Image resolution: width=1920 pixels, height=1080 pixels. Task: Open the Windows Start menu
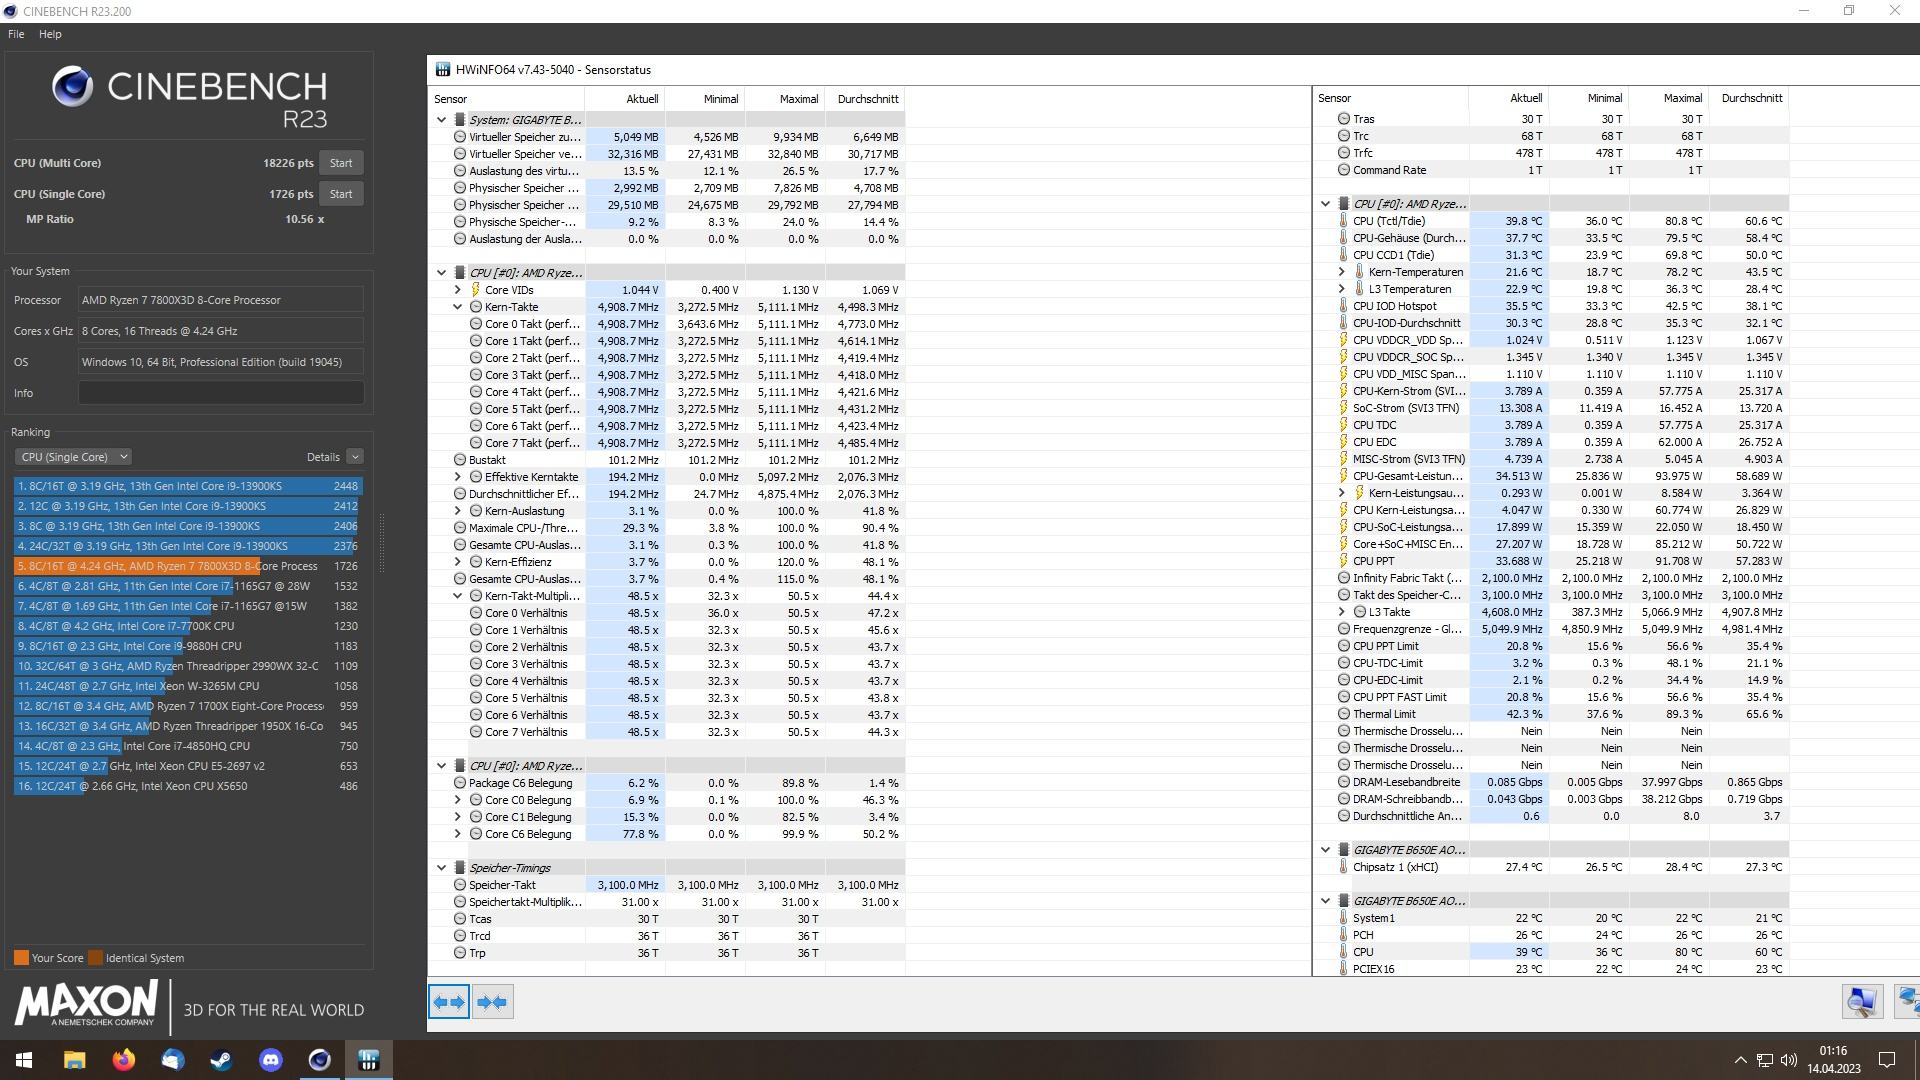[x=24, y=1060]
